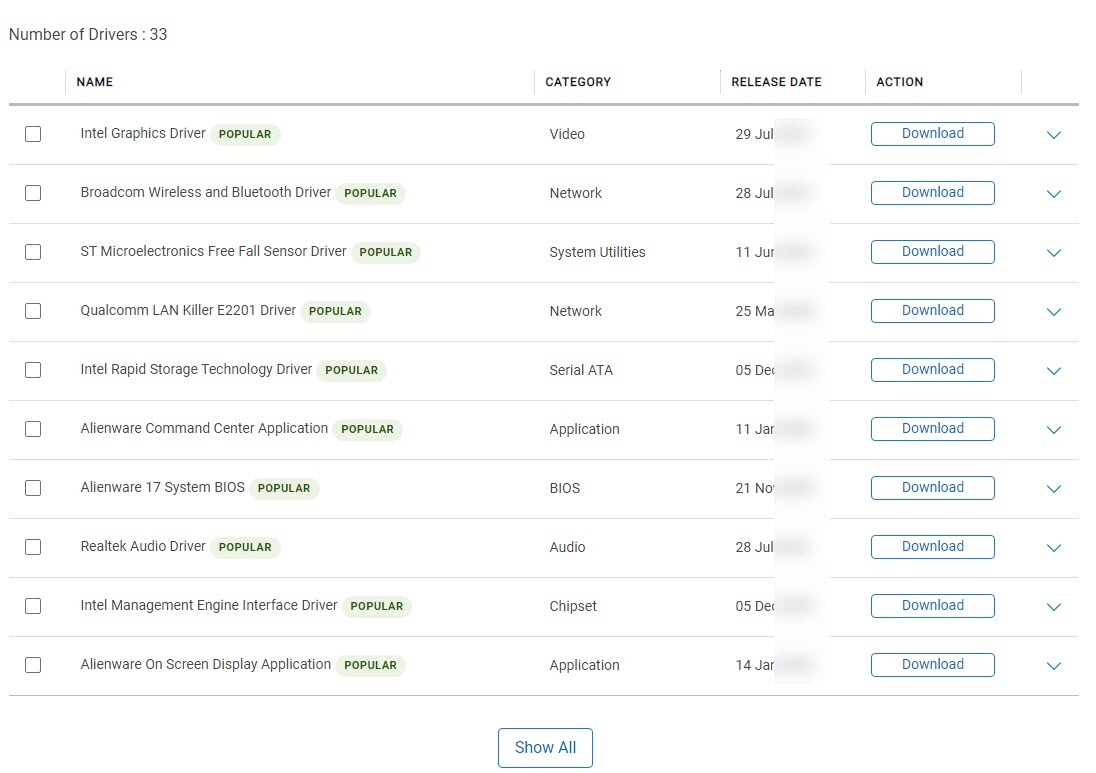Click Alienware On Screen Display Application name

[206, 665]
